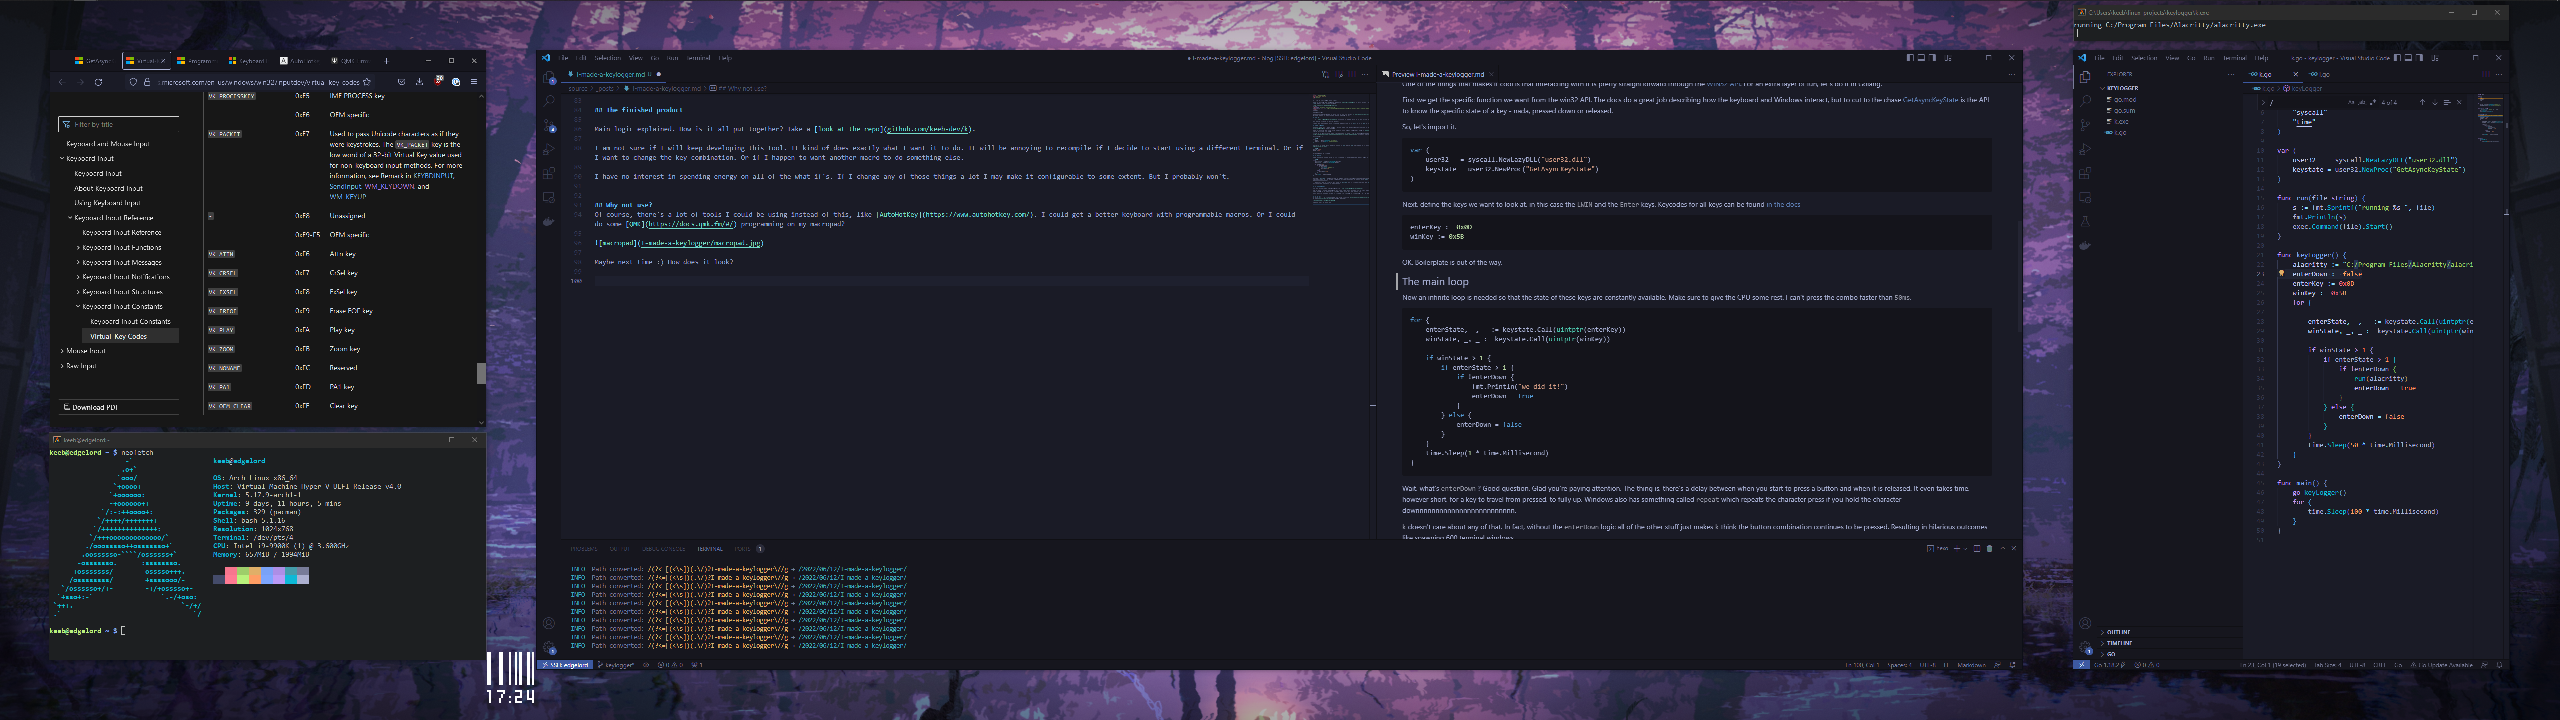Open Selection menu in blog VS Code window
This screenshot has height=720, width=2560.
607,58
